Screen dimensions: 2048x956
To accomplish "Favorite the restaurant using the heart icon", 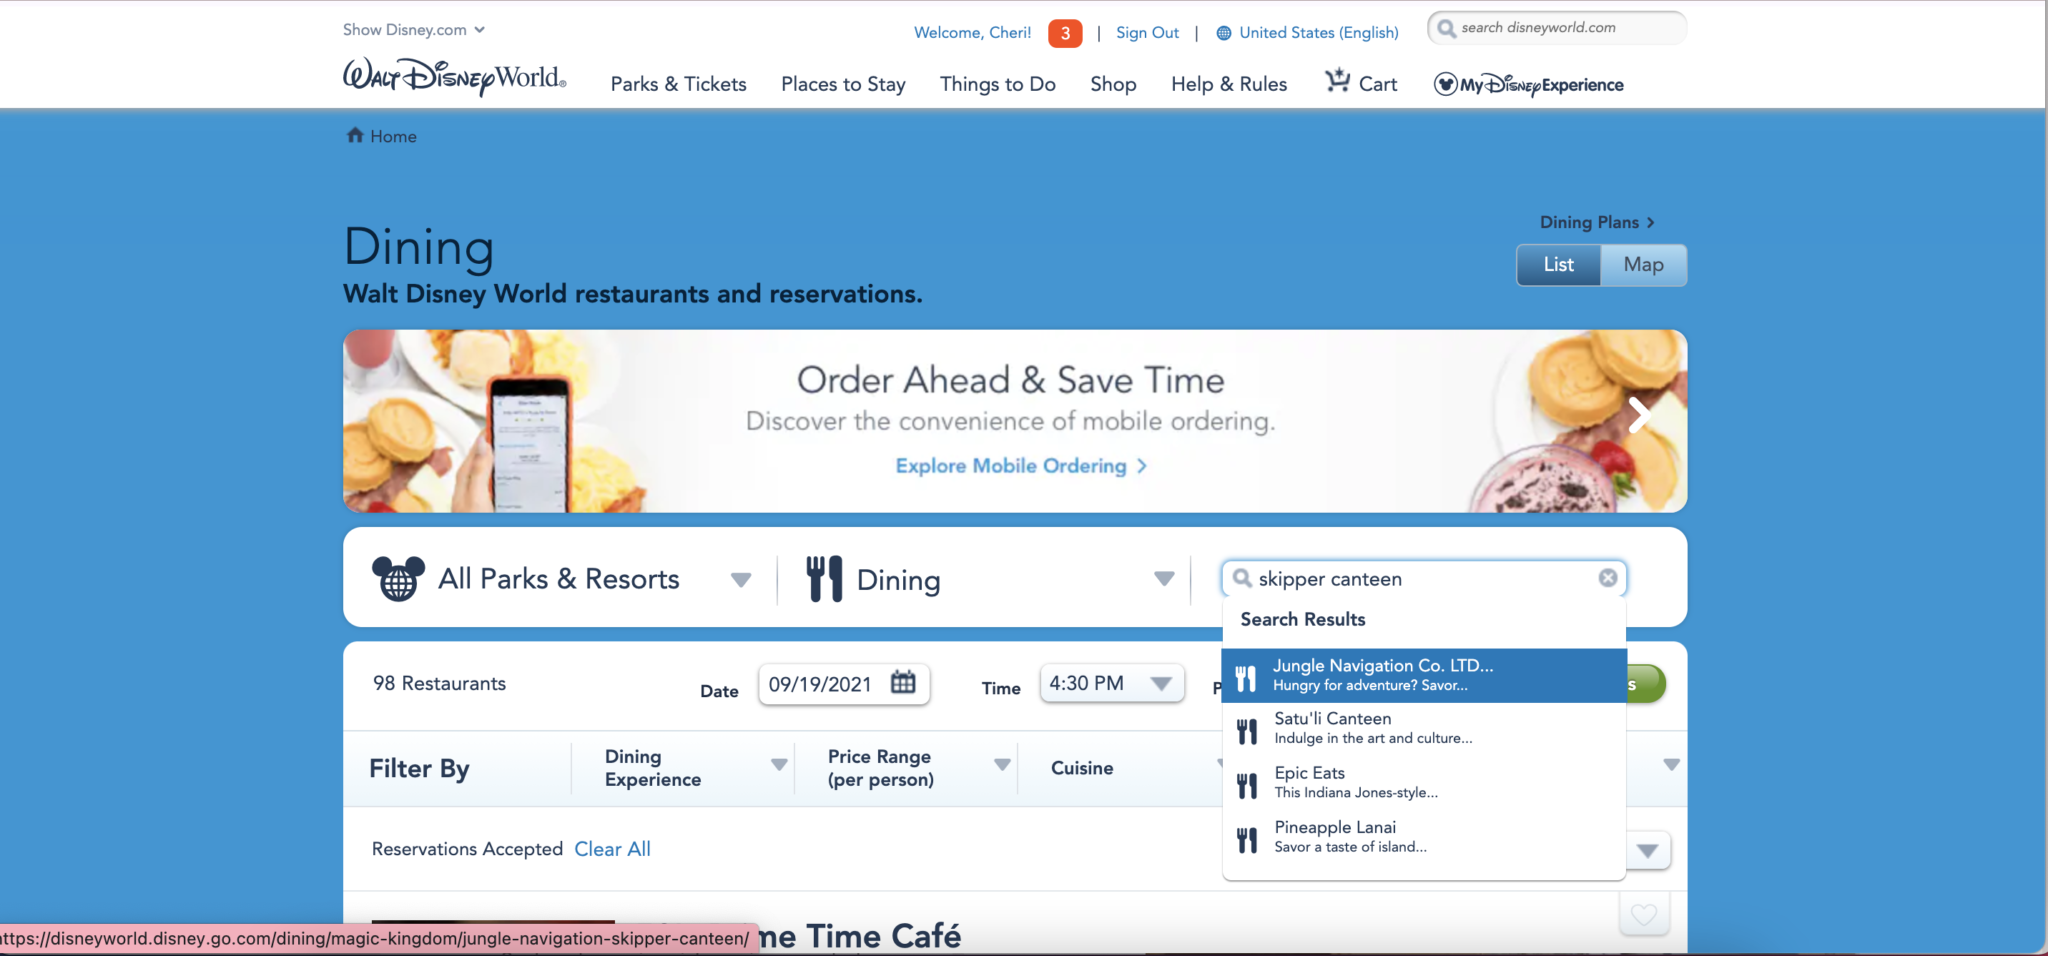I will pyautogui.click(x=1644, y=914).
